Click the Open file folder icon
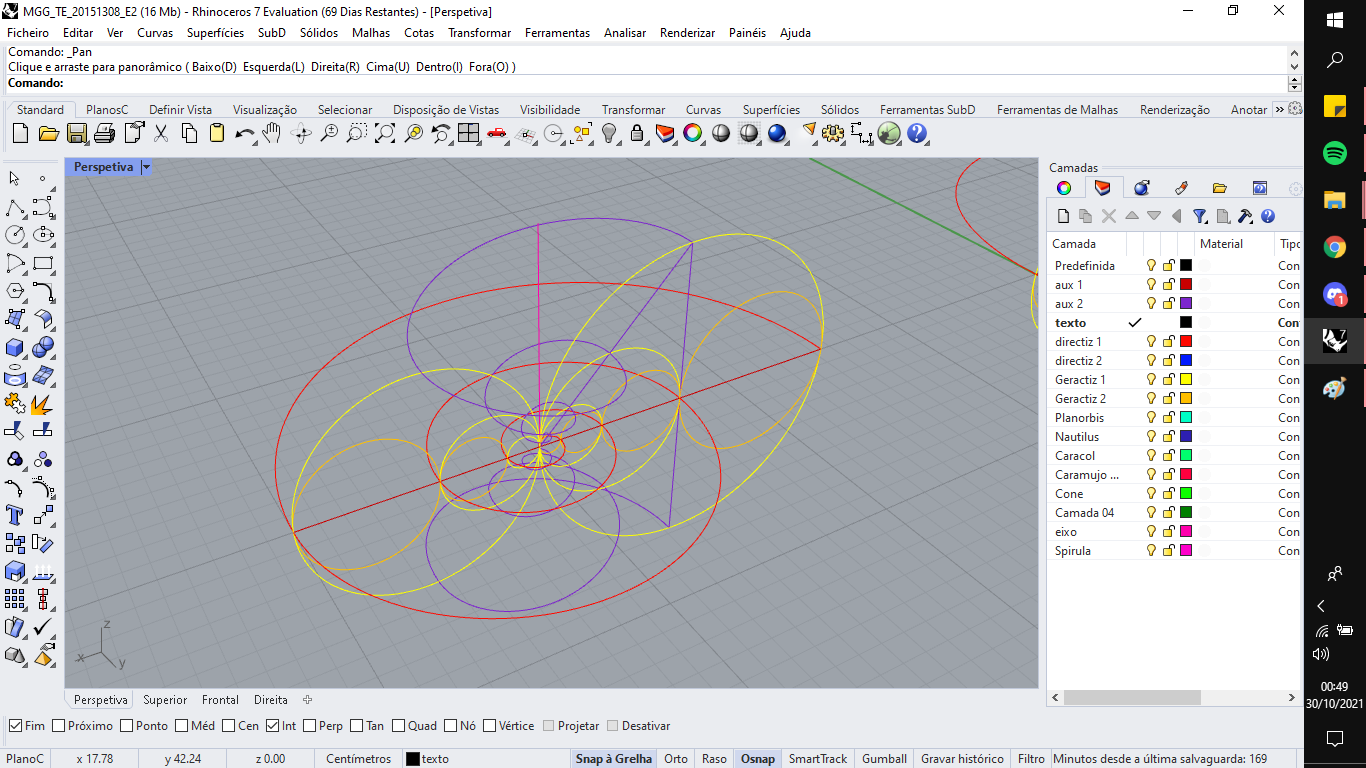The width and height of the screenshot is (1366, 768). (49, 133)
